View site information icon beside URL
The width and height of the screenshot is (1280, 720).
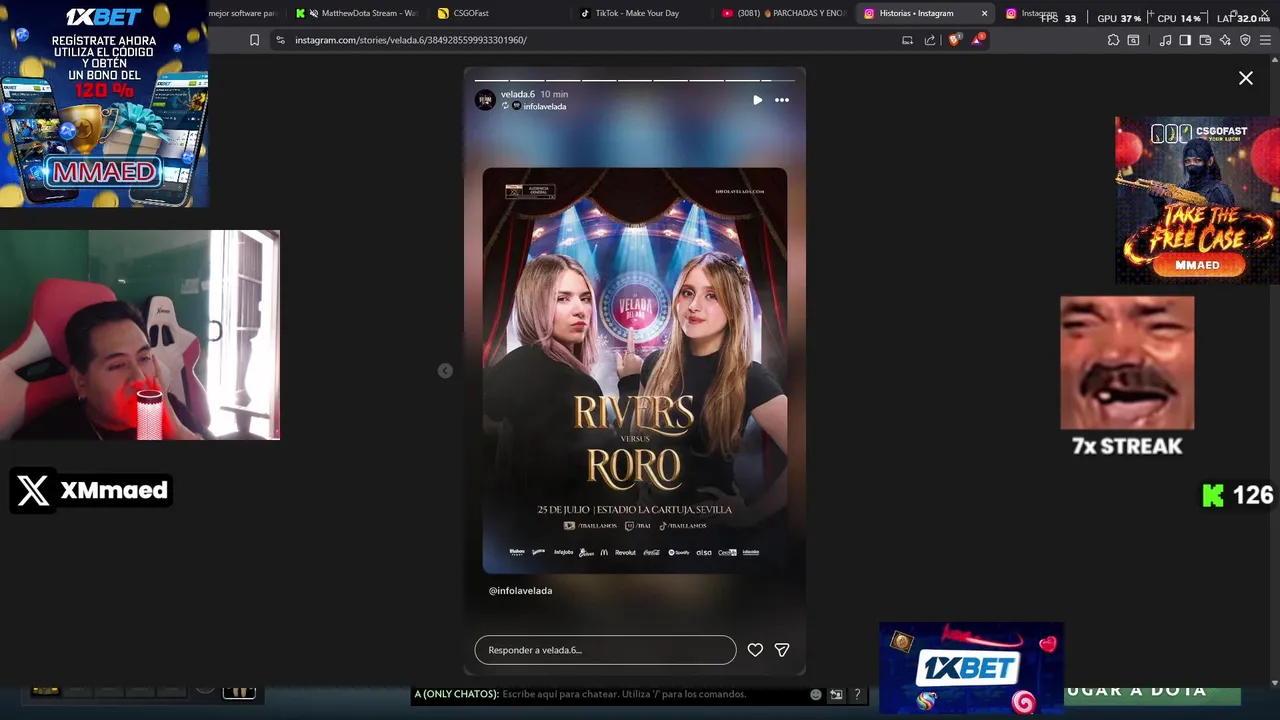coord(280,40)
